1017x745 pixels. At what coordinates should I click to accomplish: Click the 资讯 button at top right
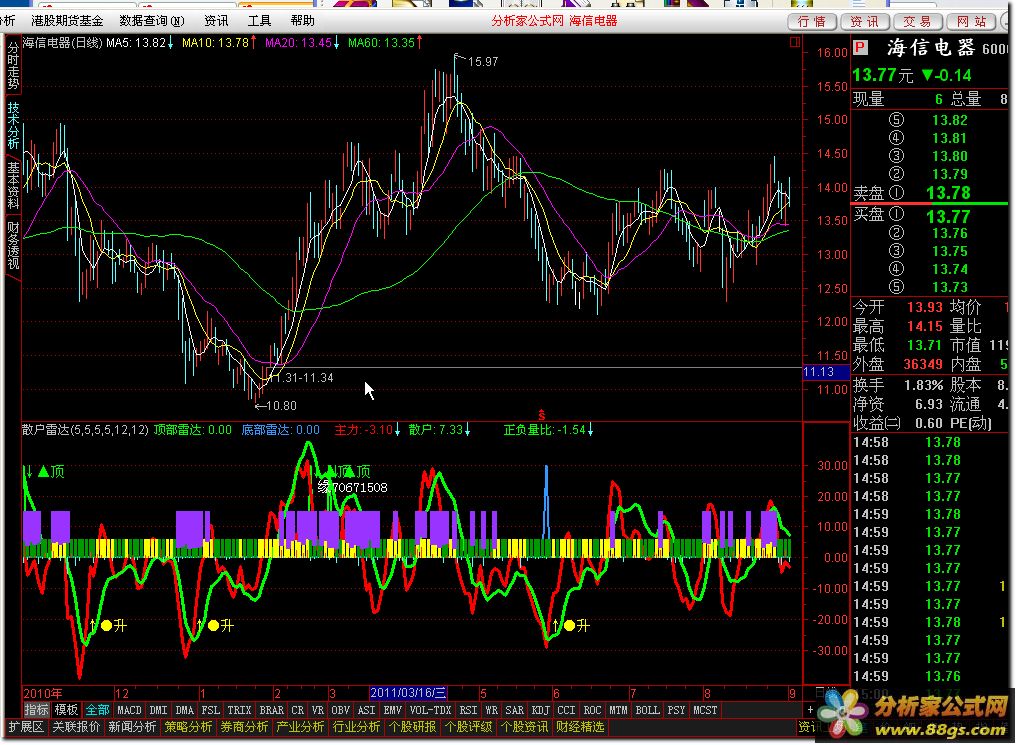(865, 21)
